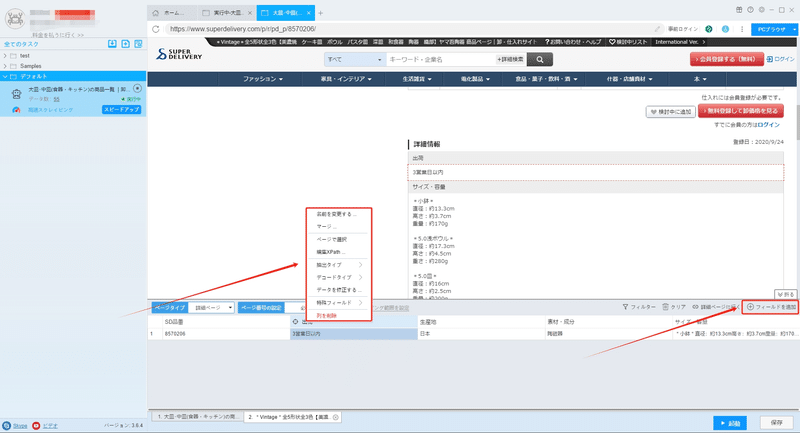
Task: Open the 特殊フィールド submenu
Action: (x=339, y=302)
